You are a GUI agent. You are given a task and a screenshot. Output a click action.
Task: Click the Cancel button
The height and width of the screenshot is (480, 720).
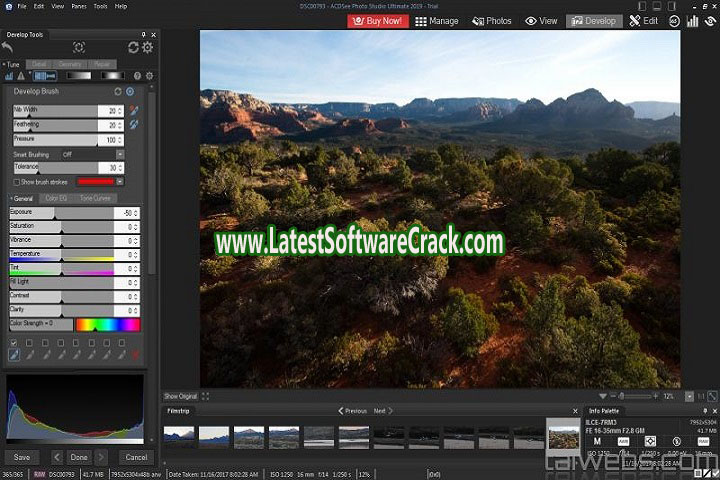tap(136, 457)
